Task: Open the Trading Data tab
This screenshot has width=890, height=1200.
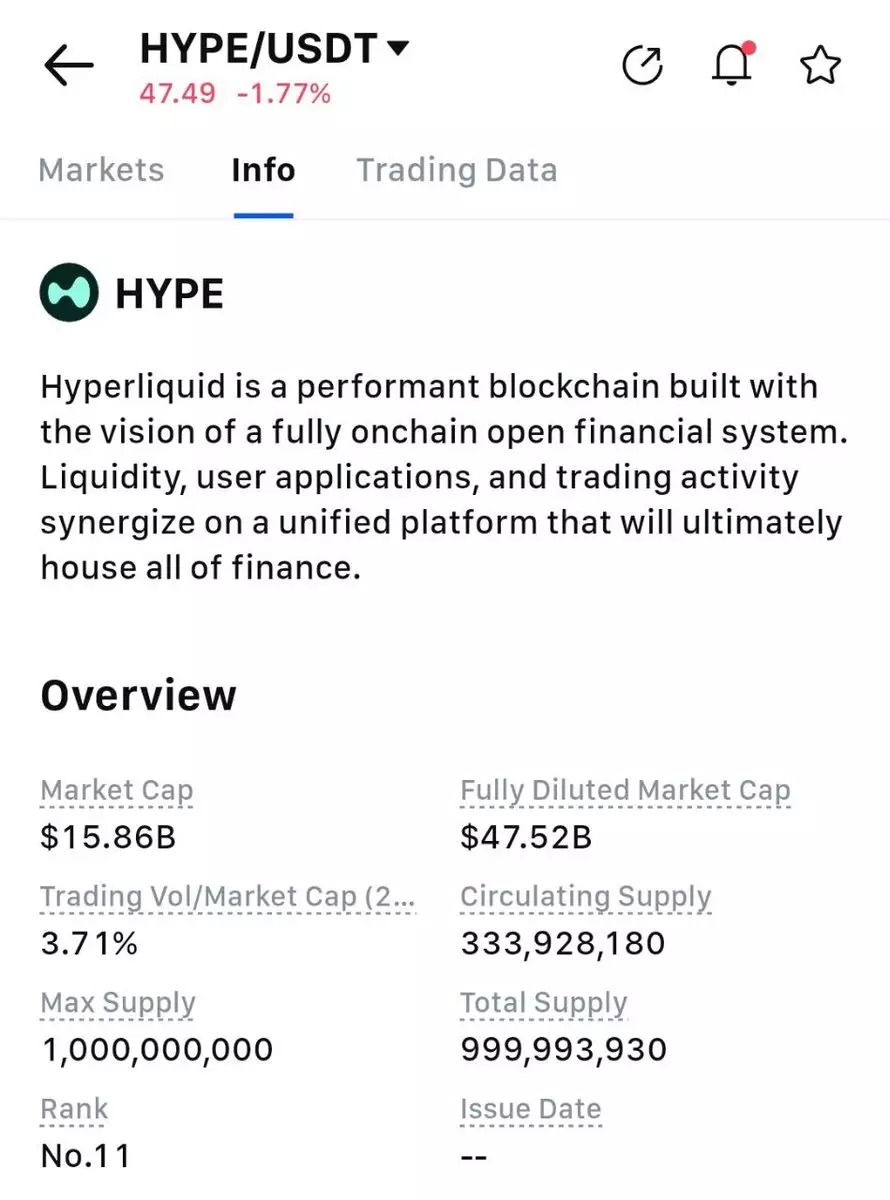Action: click(x=457, y=170)
